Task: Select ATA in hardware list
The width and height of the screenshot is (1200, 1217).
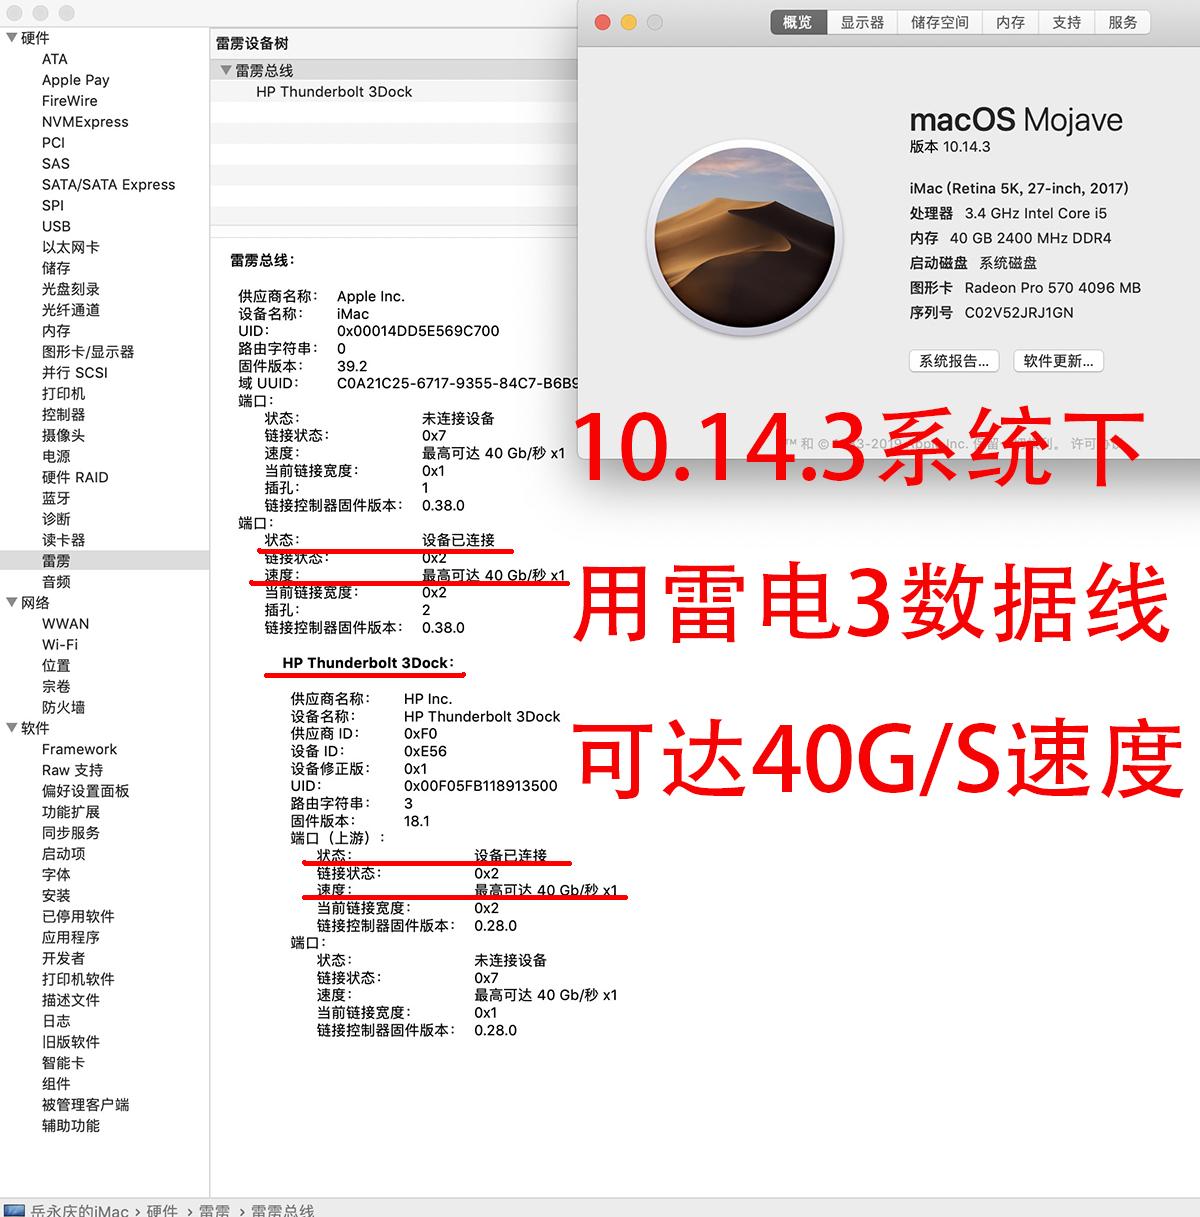Action: coord(55,59)
